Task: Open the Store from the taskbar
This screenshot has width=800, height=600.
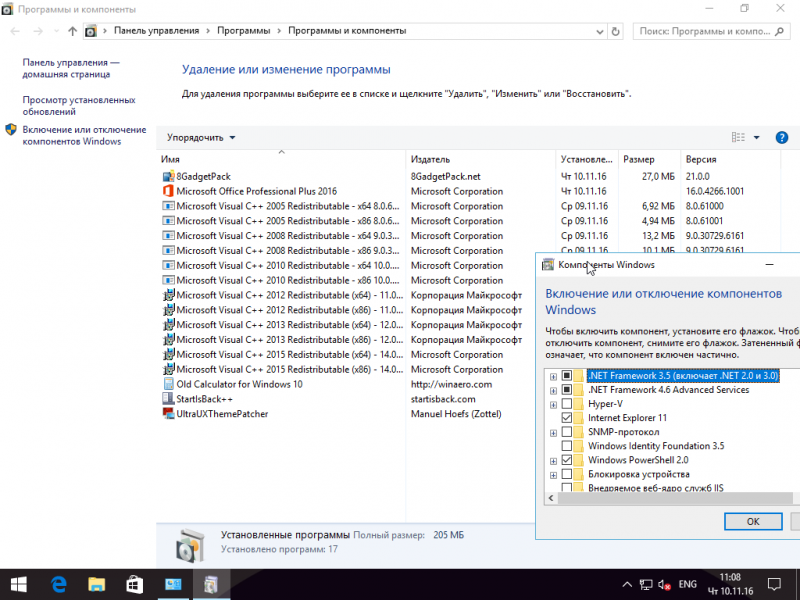Action: coord(135,584)
